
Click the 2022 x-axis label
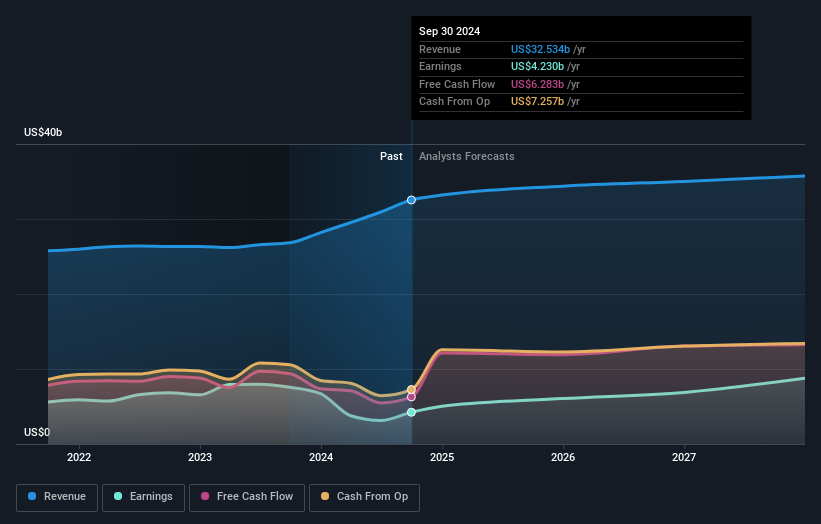pos(79,457)
